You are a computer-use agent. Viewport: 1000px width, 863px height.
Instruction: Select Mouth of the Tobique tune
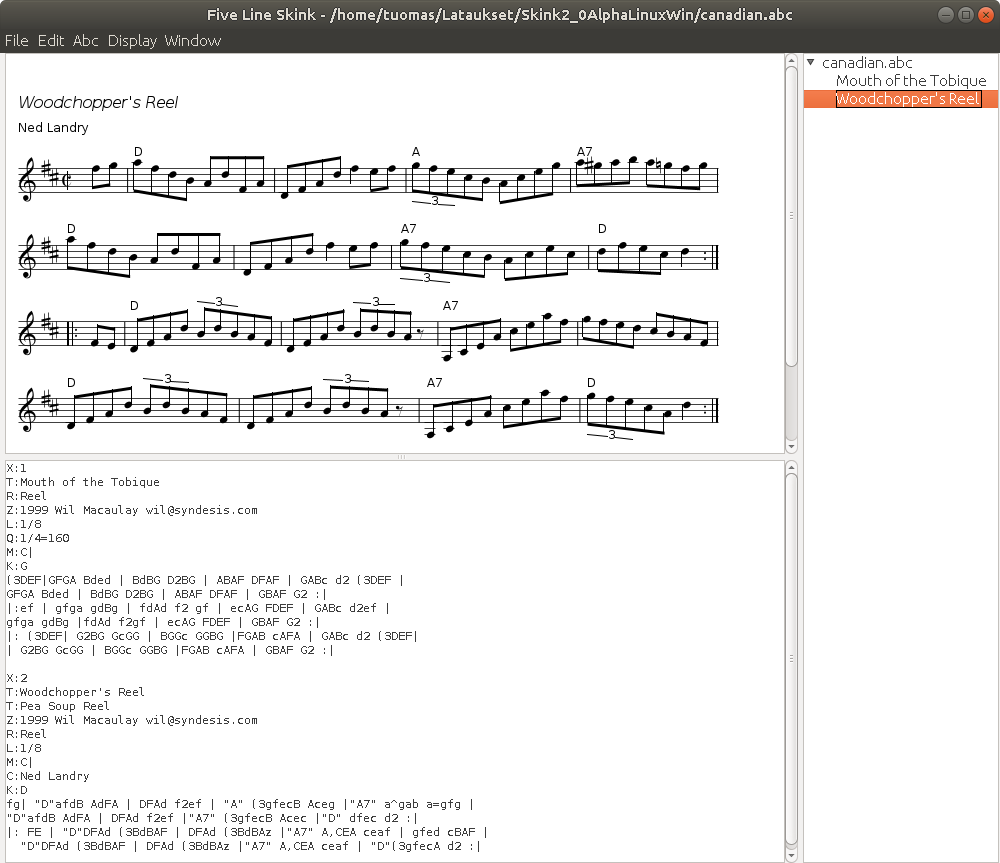(910, 81)
